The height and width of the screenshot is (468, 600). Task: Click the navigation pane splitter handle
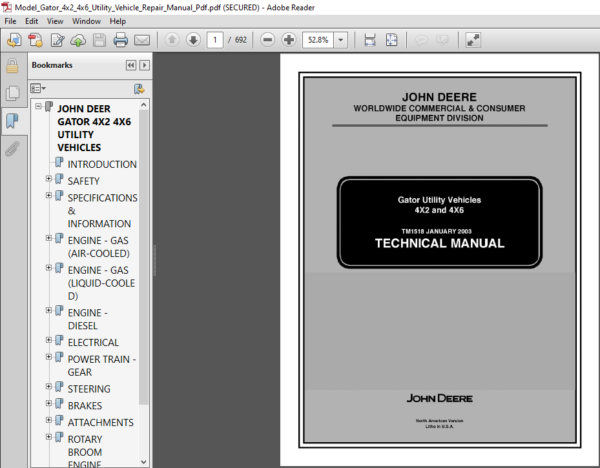[x=155, y=260]
